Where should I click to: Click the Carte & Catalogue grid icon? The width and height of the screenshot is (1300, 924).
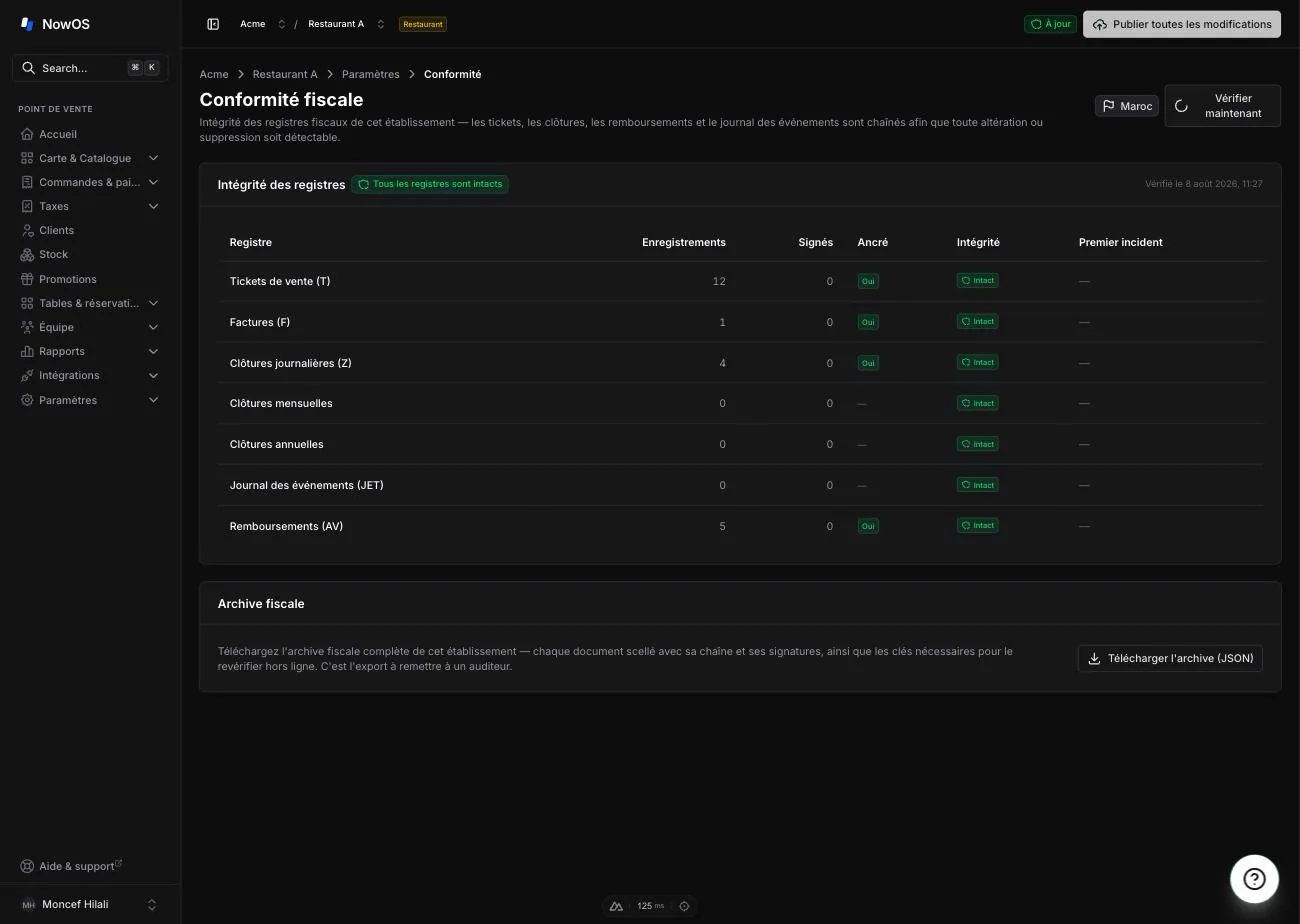tap(27, 158)
